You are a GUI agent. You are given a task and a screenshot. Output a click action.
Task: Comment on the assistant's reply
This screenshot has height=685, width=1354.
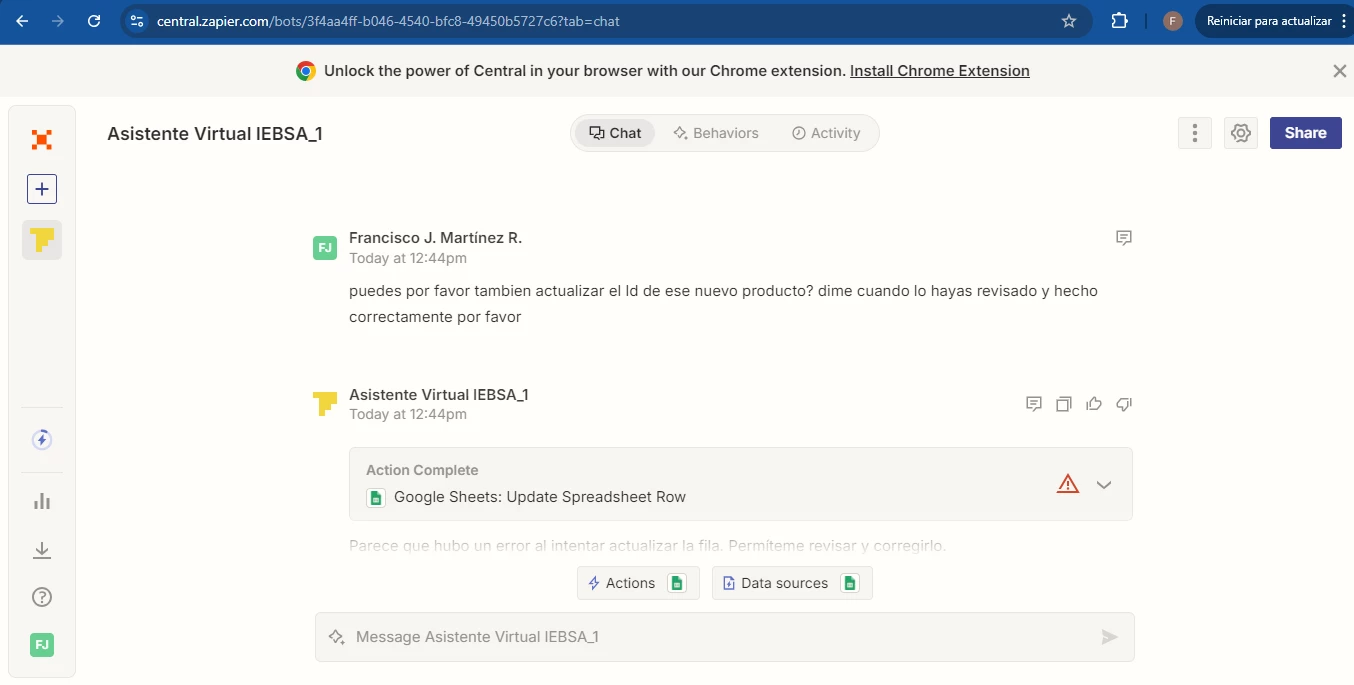pyautogui.click(x=1034, y=404)
